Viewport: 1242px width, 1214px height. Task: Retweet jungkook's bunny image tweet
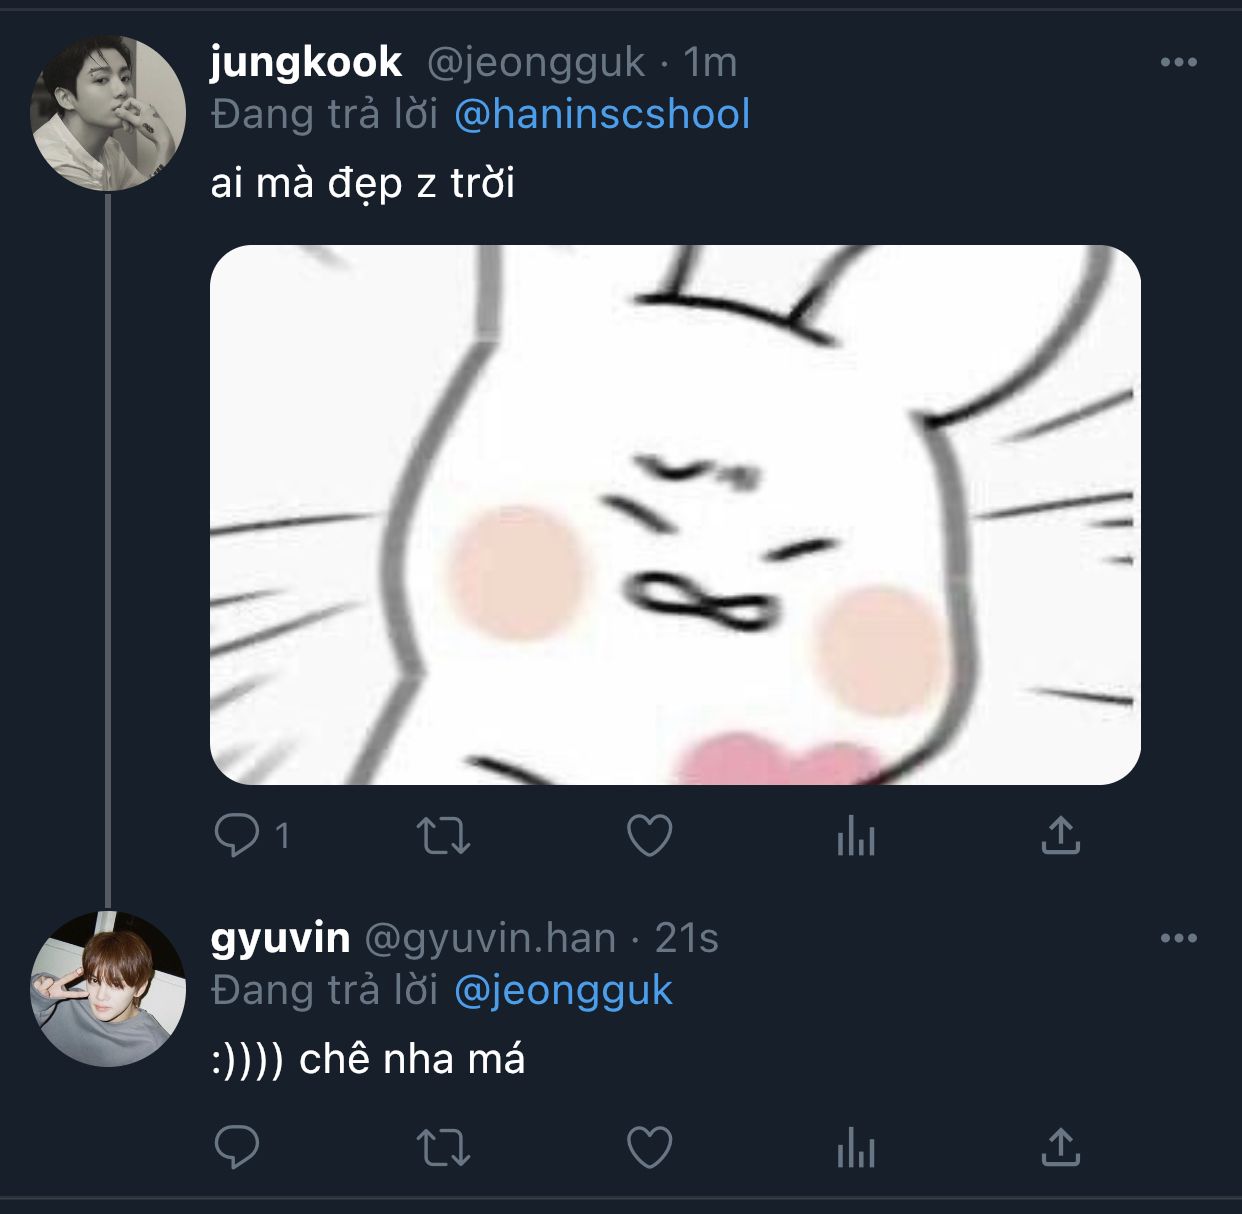(x=443, y=836)
